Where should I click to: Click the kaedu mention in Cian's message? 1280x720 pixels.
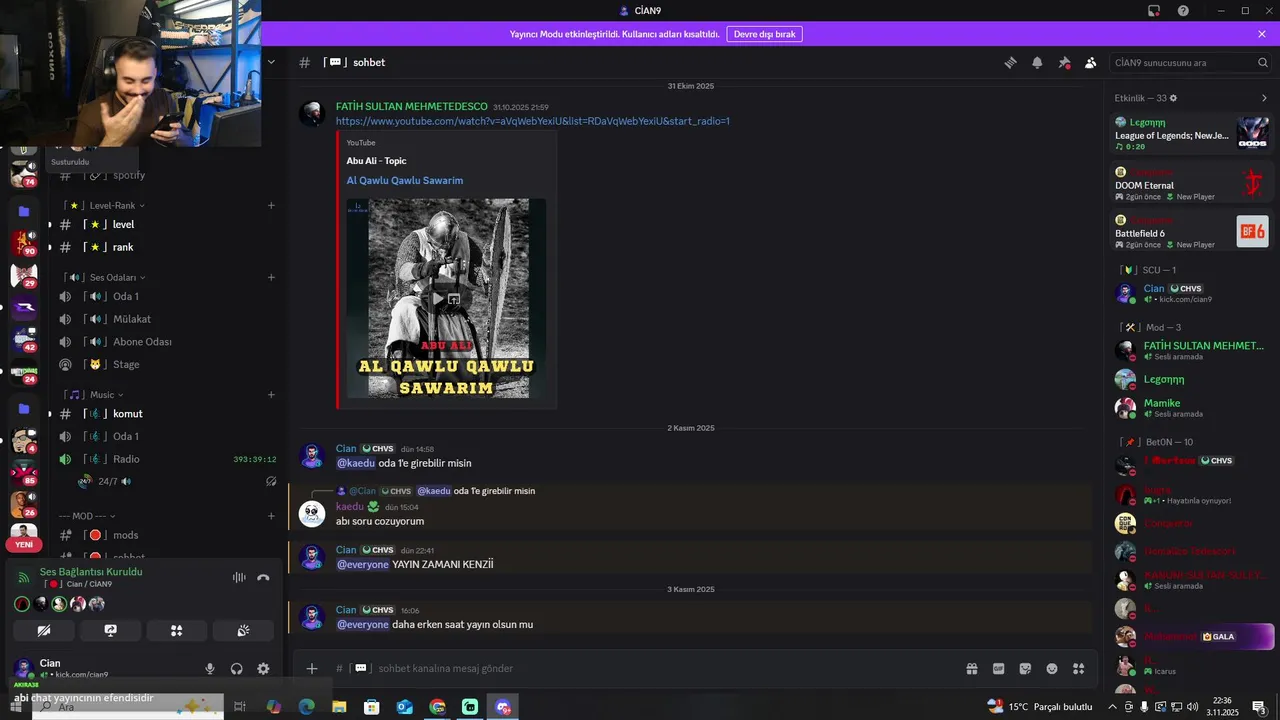click(355, 463)
